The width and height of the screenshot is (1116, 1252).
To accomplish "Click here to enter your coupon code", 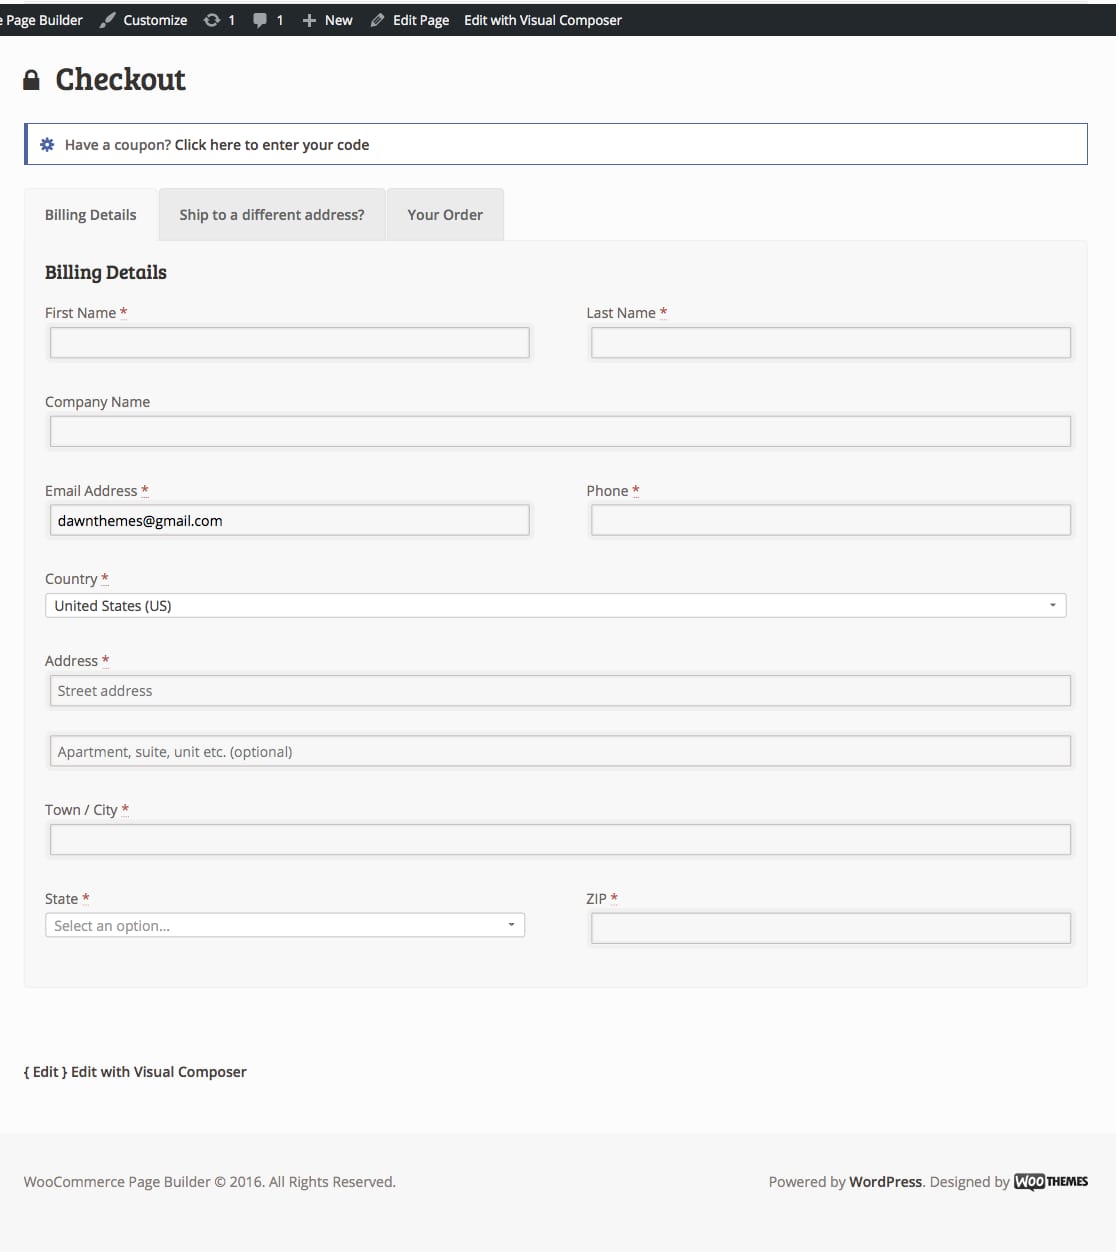I will click(x=272, y=145).
